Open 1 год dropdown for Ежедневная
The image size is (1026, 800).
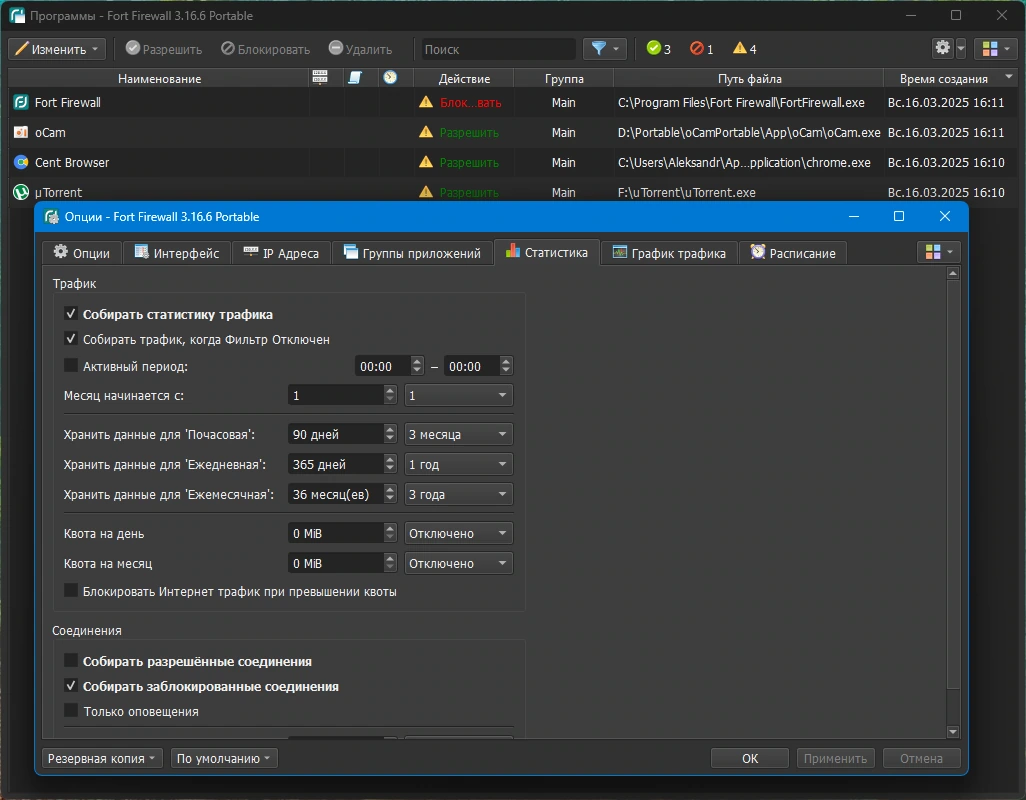click(459, 464)
